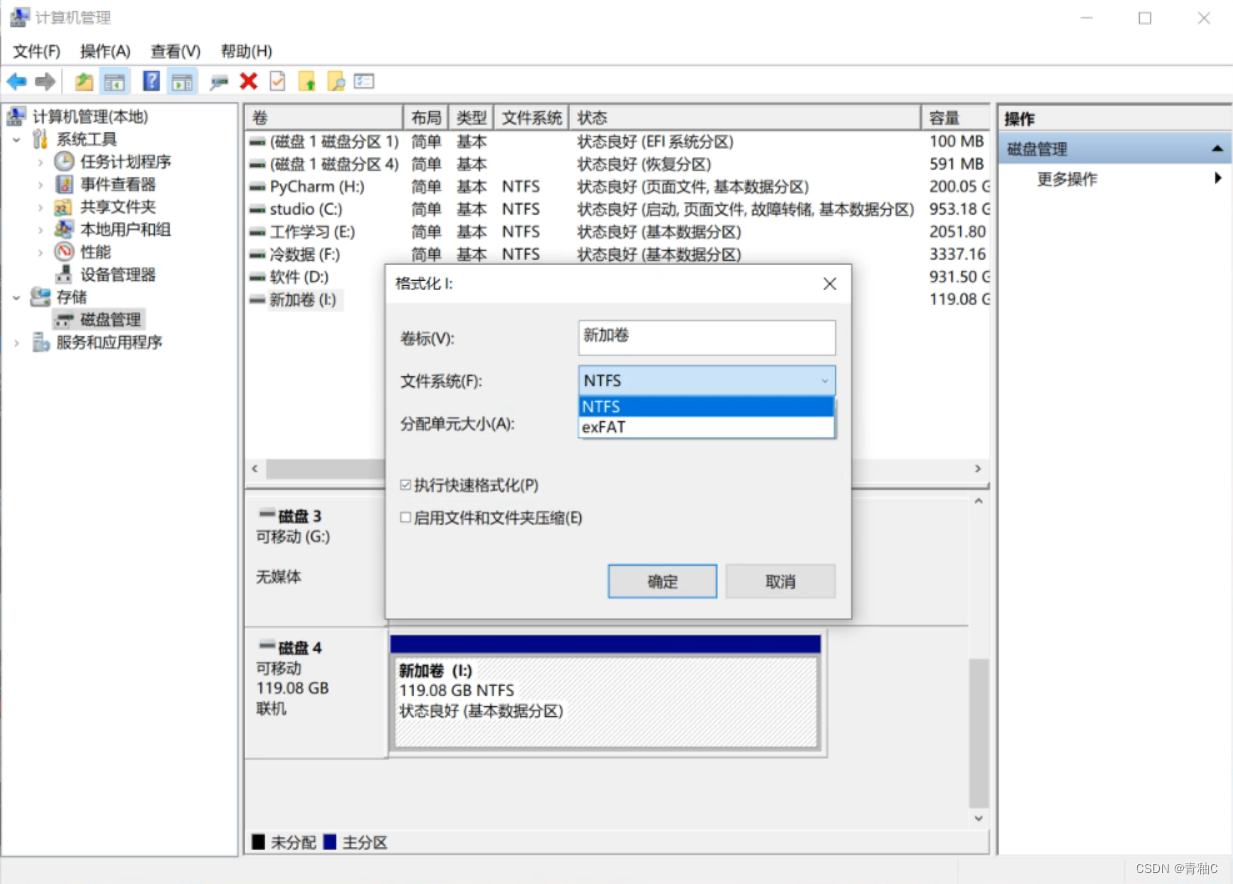1233x884 pixels.
Task: Sort by Capacity (容量) column header
Action: (x=956, y=117)
